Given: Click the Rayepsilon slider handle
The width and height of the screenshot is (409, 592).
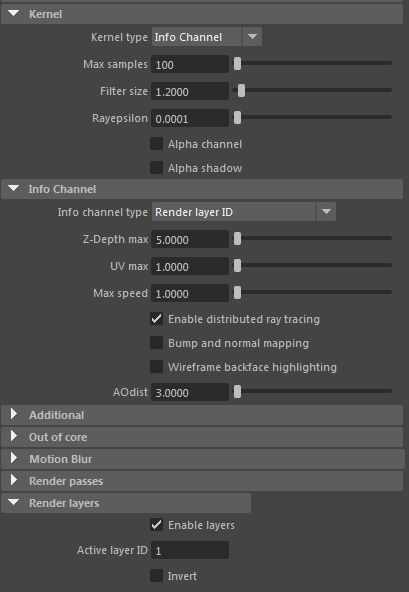Looking at the screenshot, I should (x=237, y=118).
